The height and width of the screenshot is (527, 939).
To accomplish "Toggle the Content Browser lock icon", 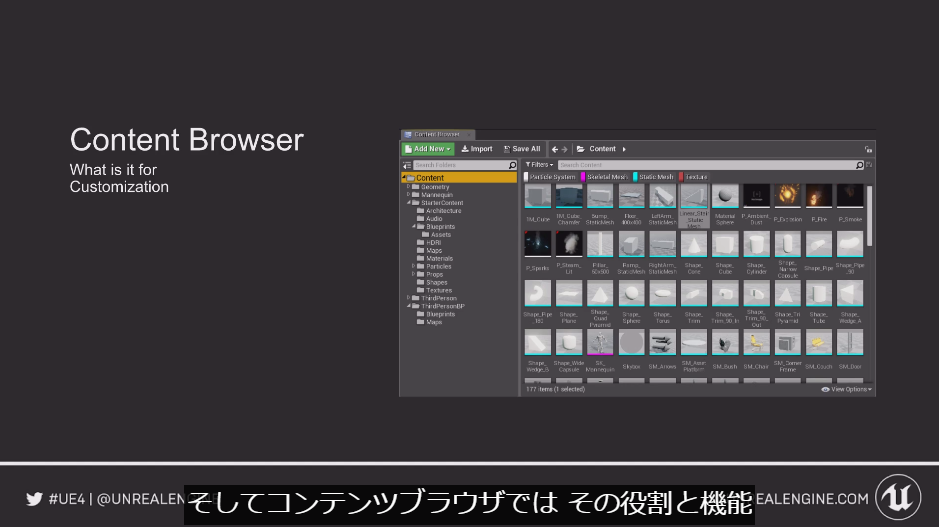I will coord(868,149).
